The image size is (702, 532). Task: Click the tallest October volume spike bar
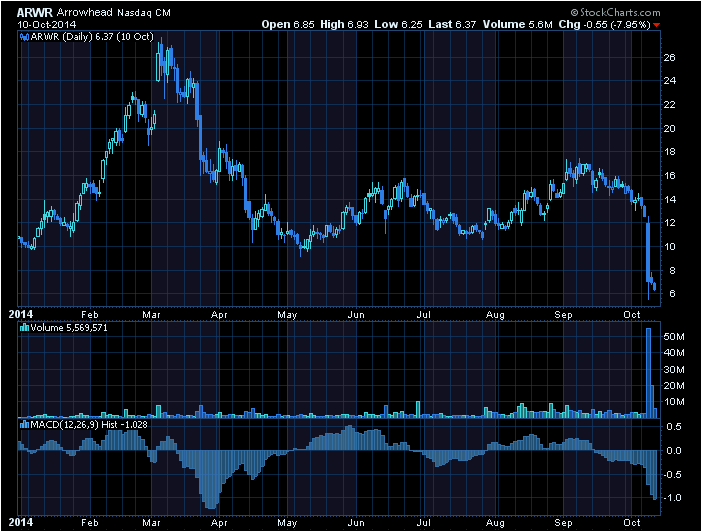[x=648, y=373]
